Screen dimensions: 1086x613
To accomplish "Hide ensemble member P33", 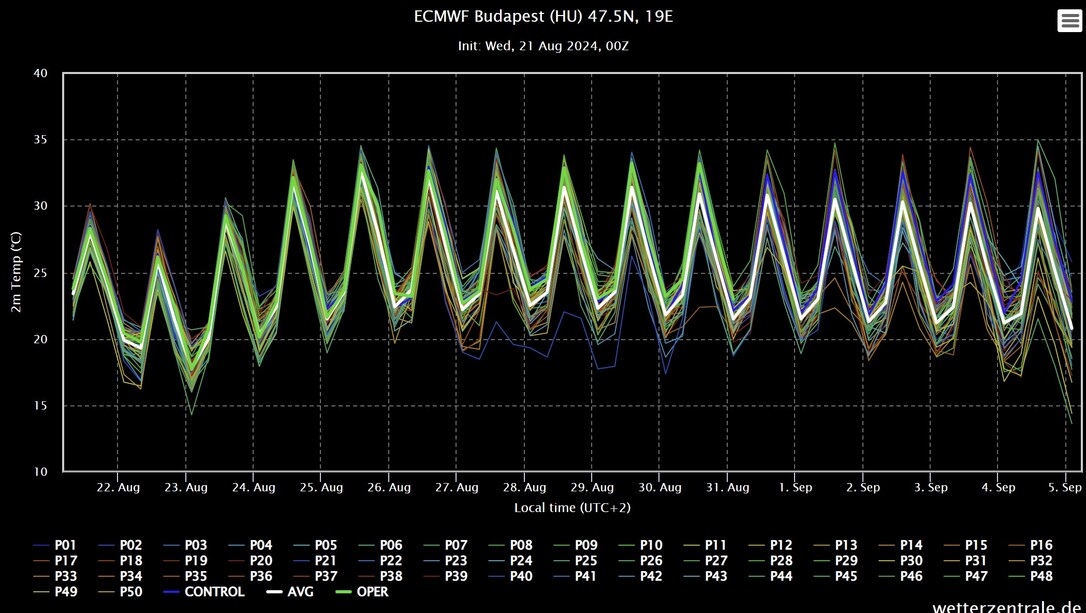I will tap(68, 576).
